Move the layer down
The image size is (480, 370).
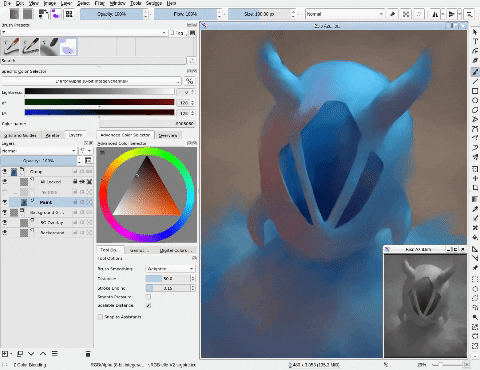31,353
